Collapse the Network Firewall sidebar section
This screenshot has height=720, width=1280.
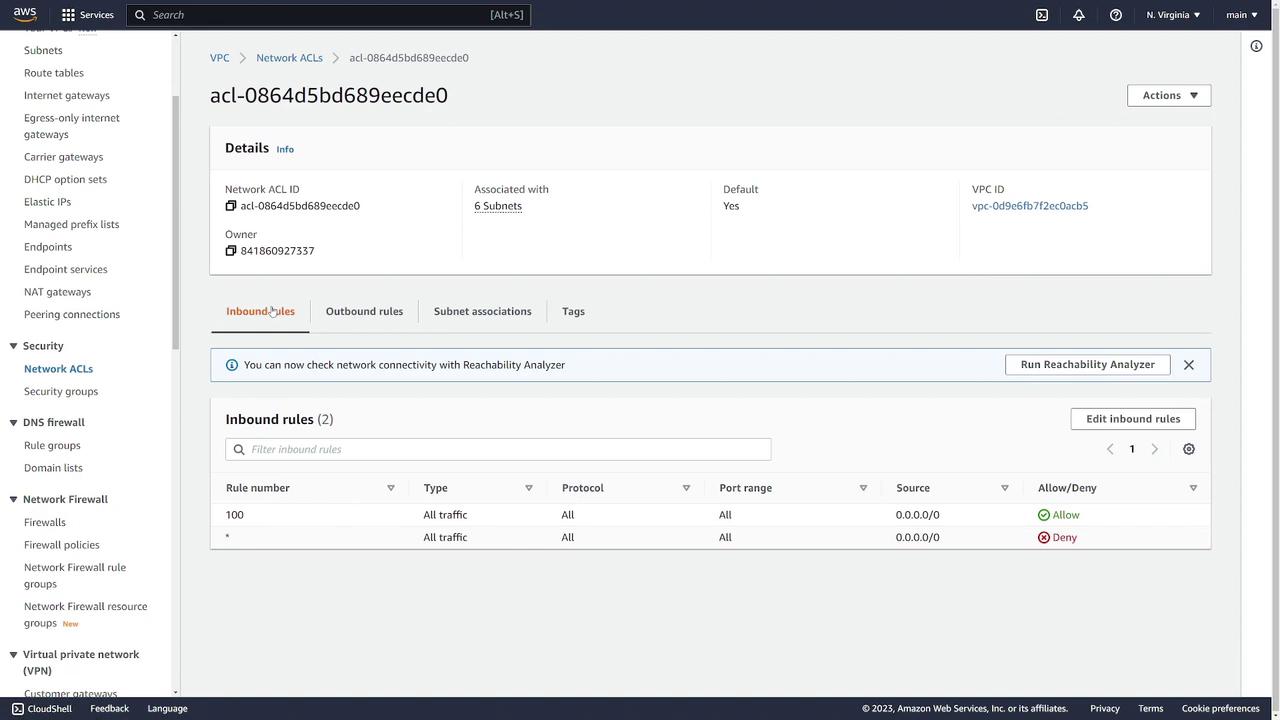point(14,499)
